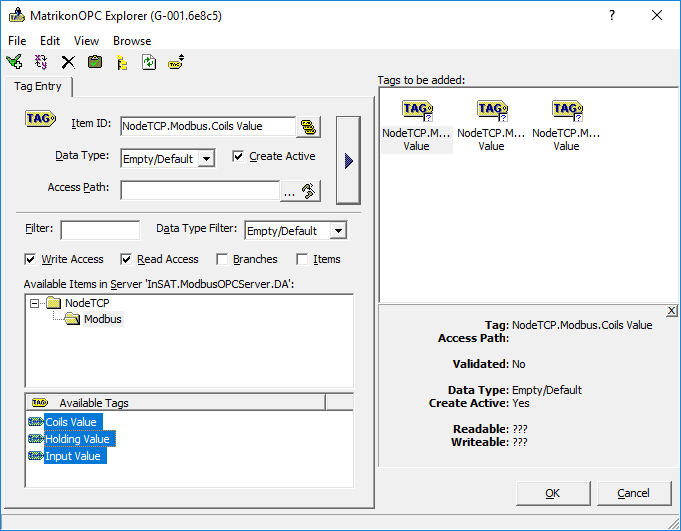Disable the Write Access checkbox

31,259
